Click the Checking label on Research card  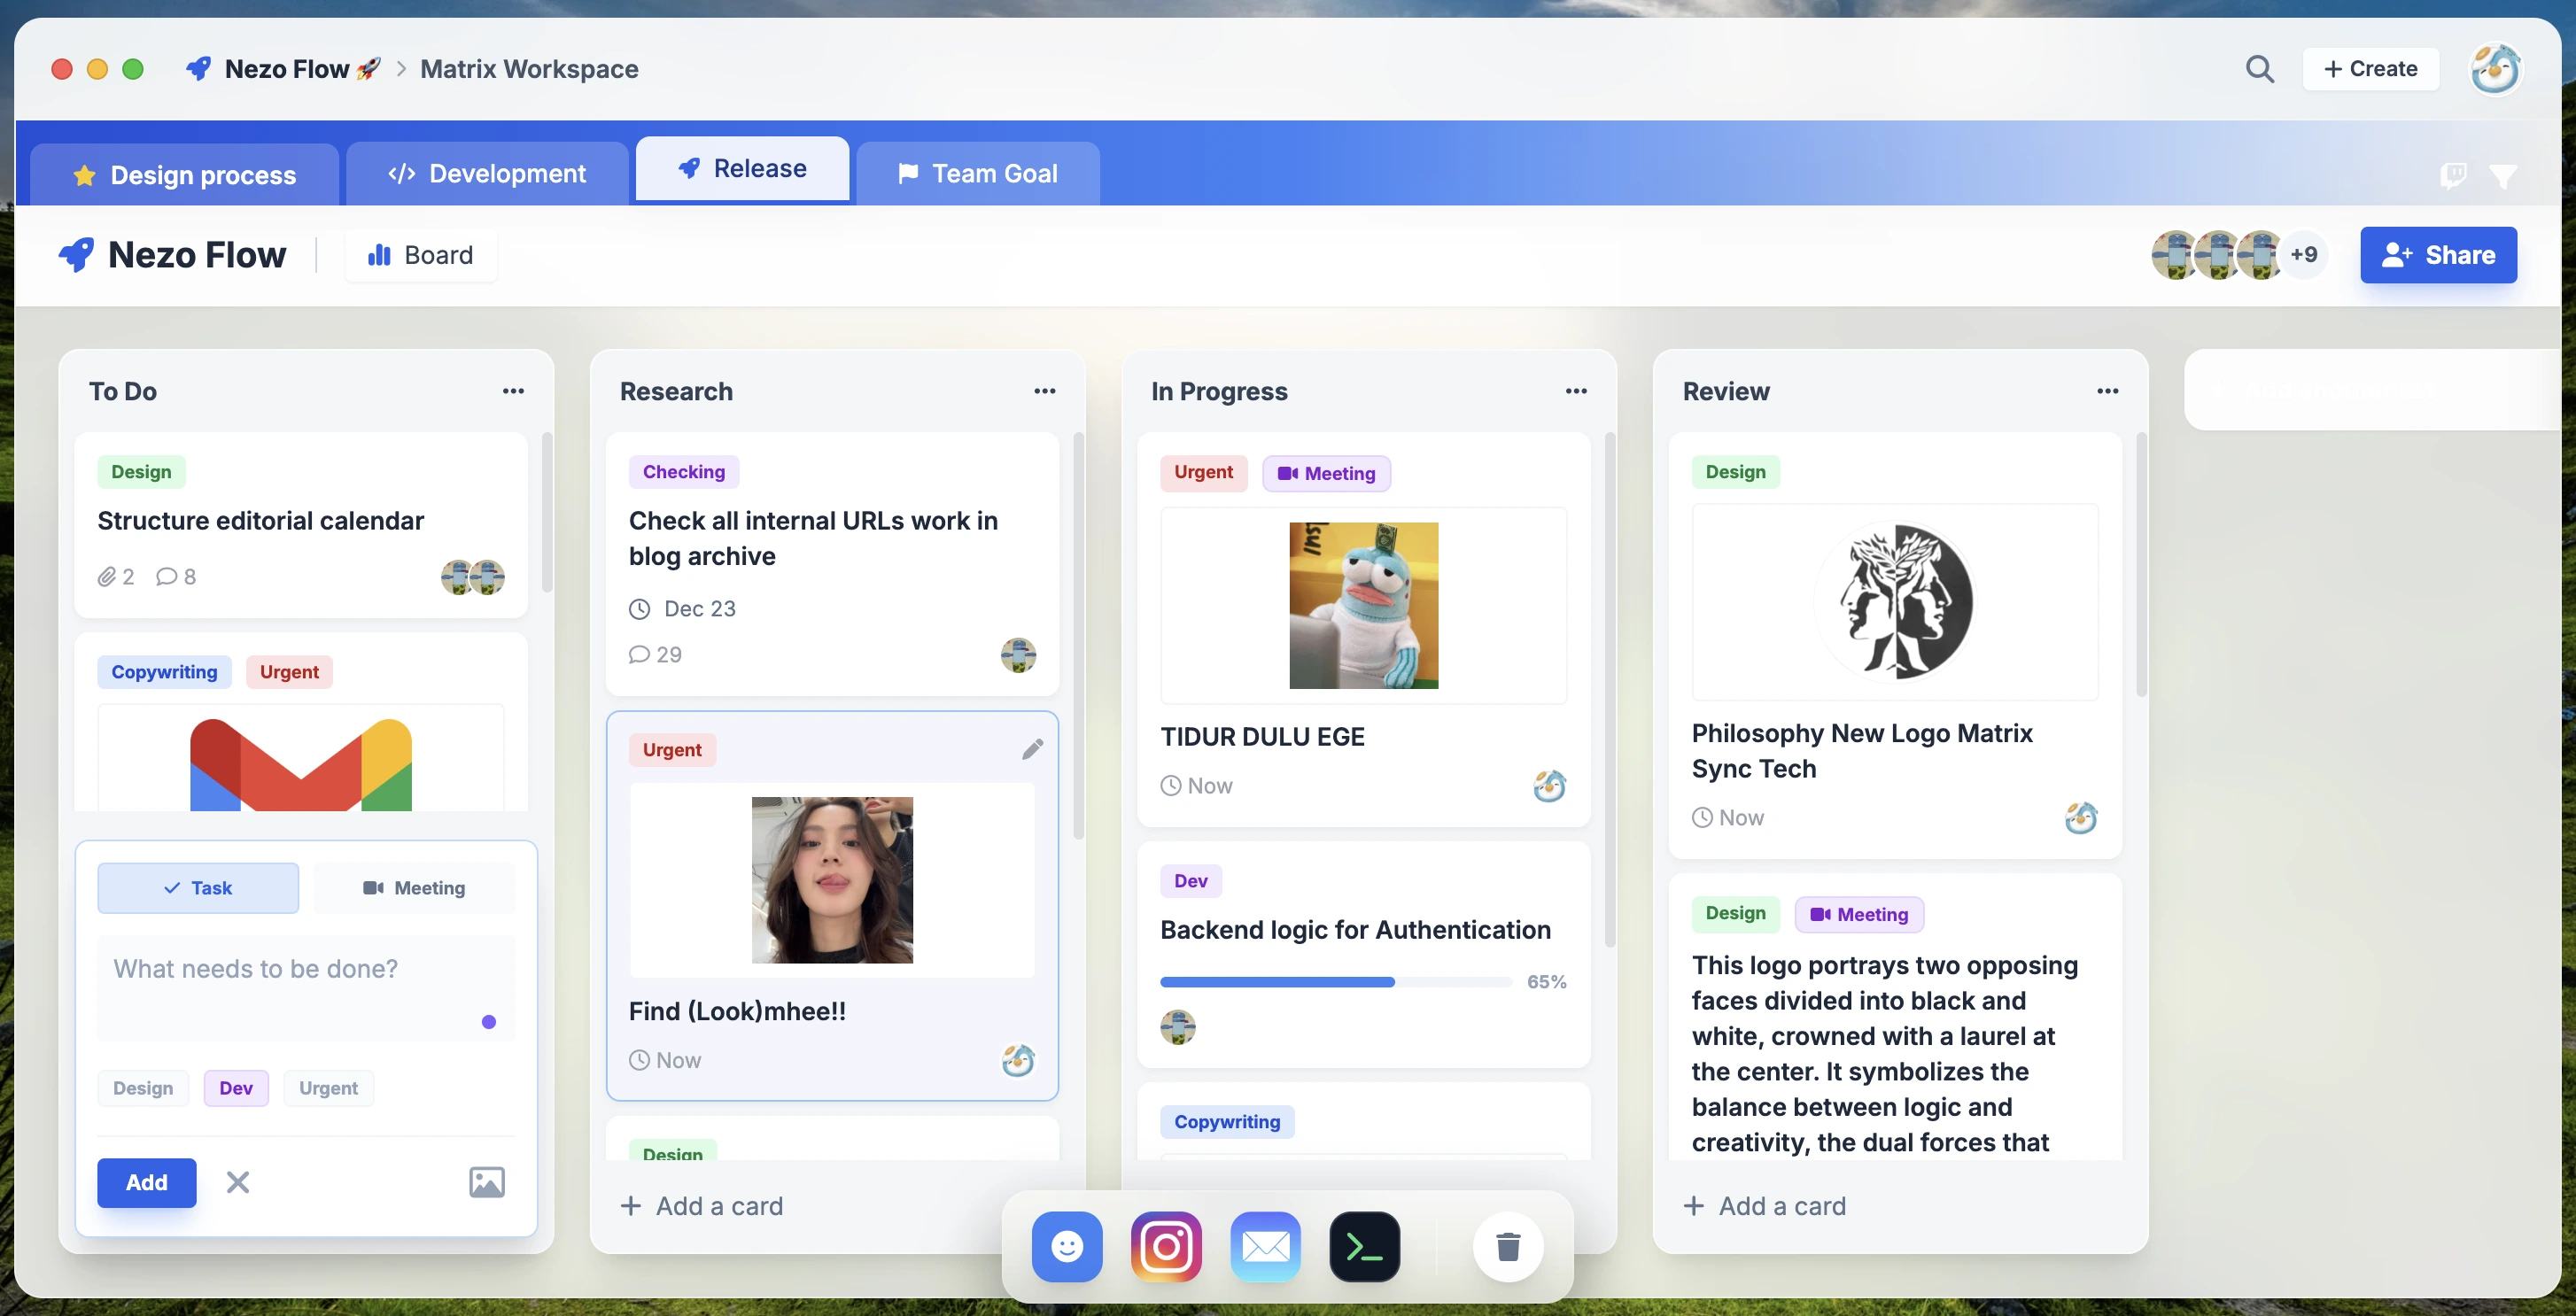[684, 472]
